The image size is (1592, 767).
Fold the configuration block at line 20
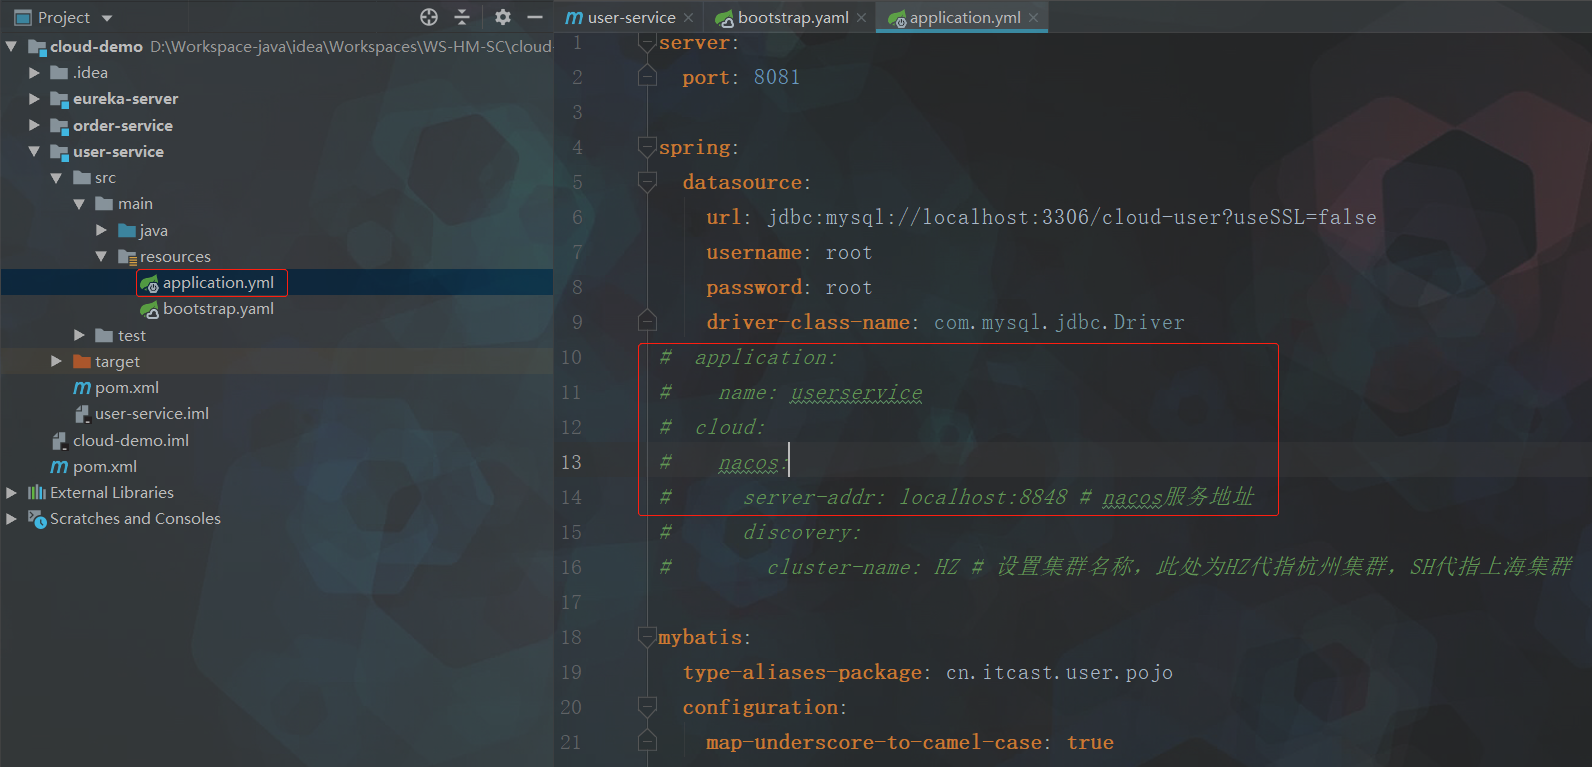pos(647,707)
